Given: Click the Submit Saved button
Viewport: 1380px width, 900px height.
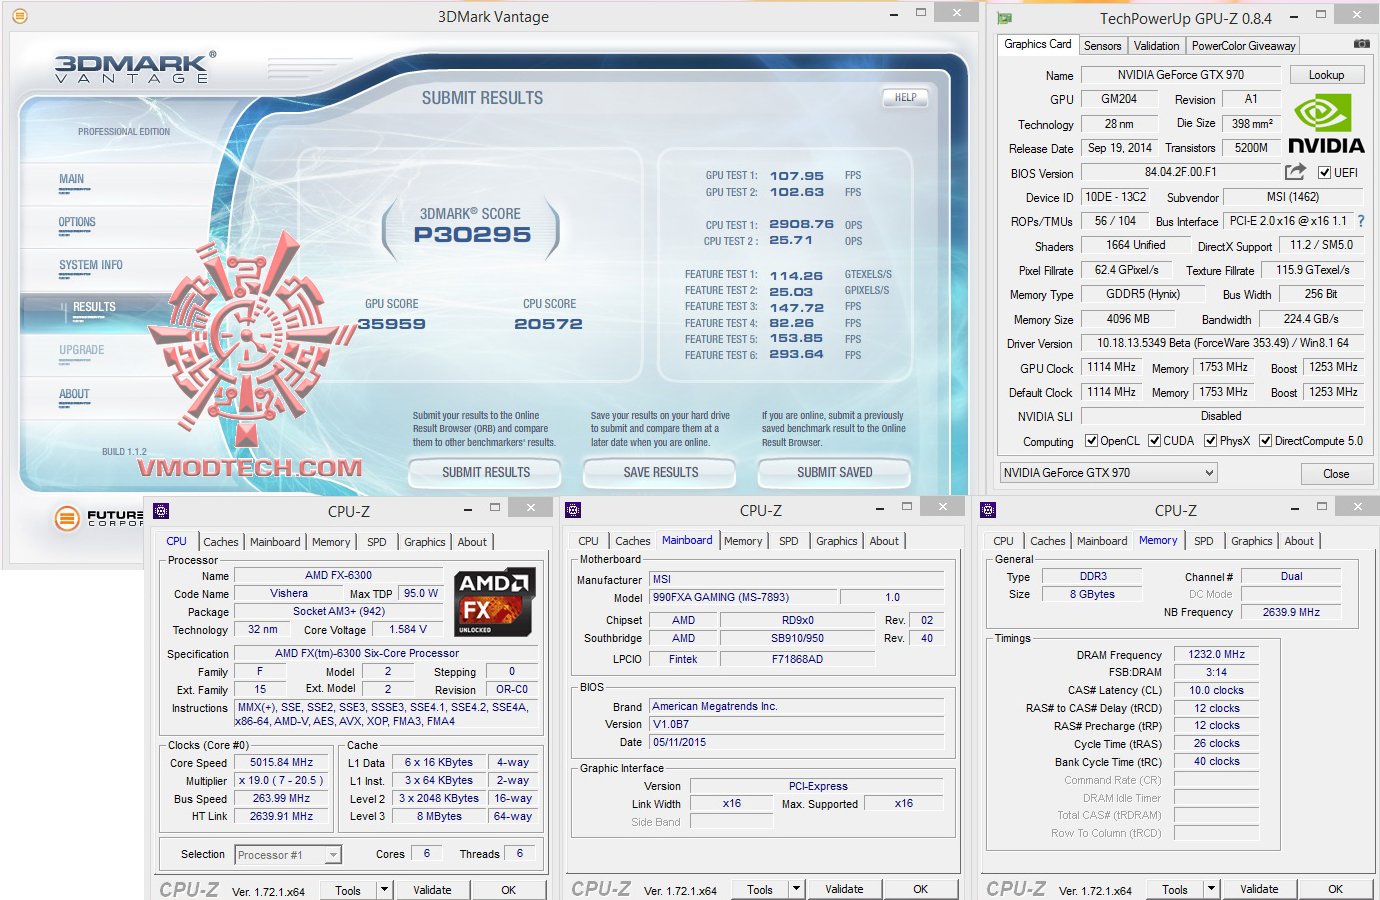Looking at the screenshot, I should (x=835, y=472).
